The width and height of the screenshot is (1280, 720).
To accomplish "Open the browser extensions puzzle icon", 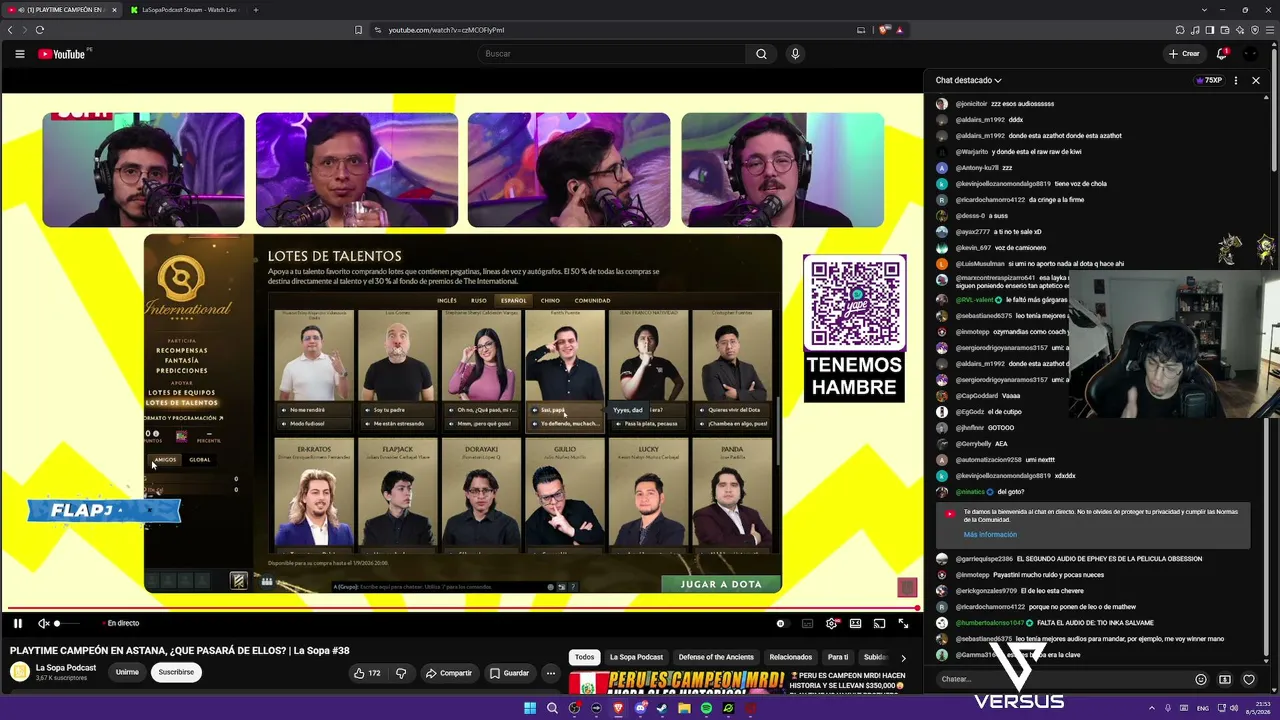I will [x=1180, y=30].
